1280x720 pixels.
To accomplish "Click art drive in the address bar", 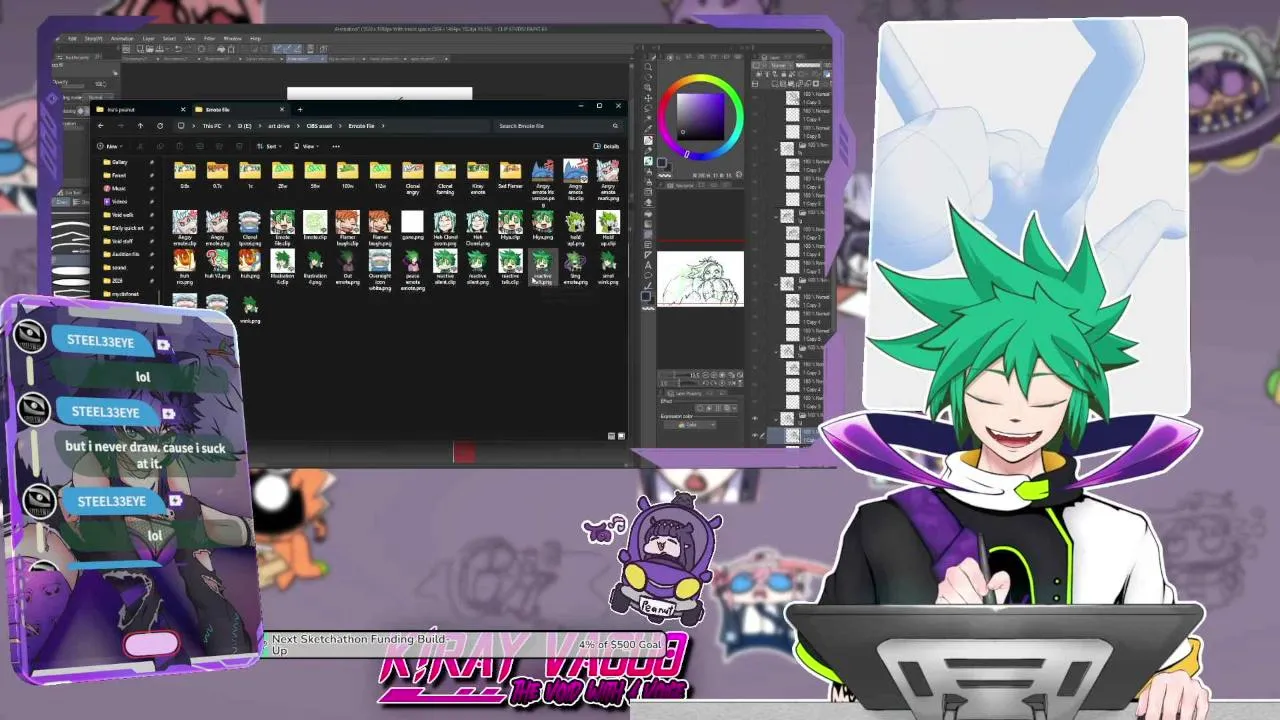I will [279, 126].
